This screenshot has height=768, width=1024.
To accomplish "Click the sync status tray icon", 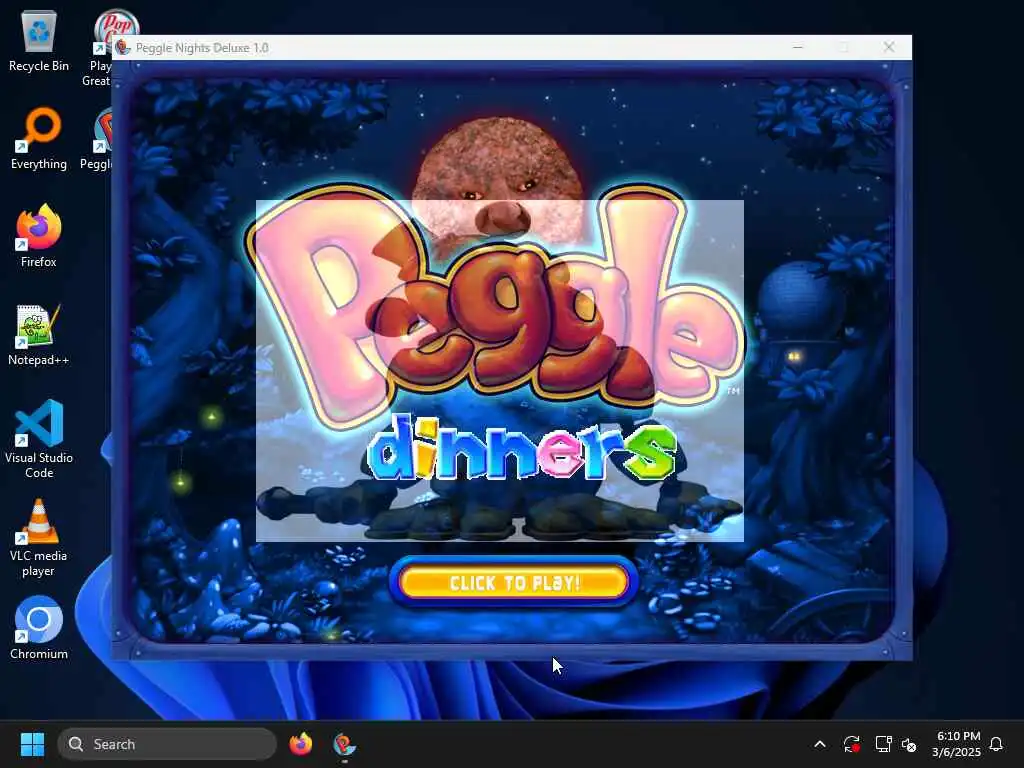I will click(852, 744).
